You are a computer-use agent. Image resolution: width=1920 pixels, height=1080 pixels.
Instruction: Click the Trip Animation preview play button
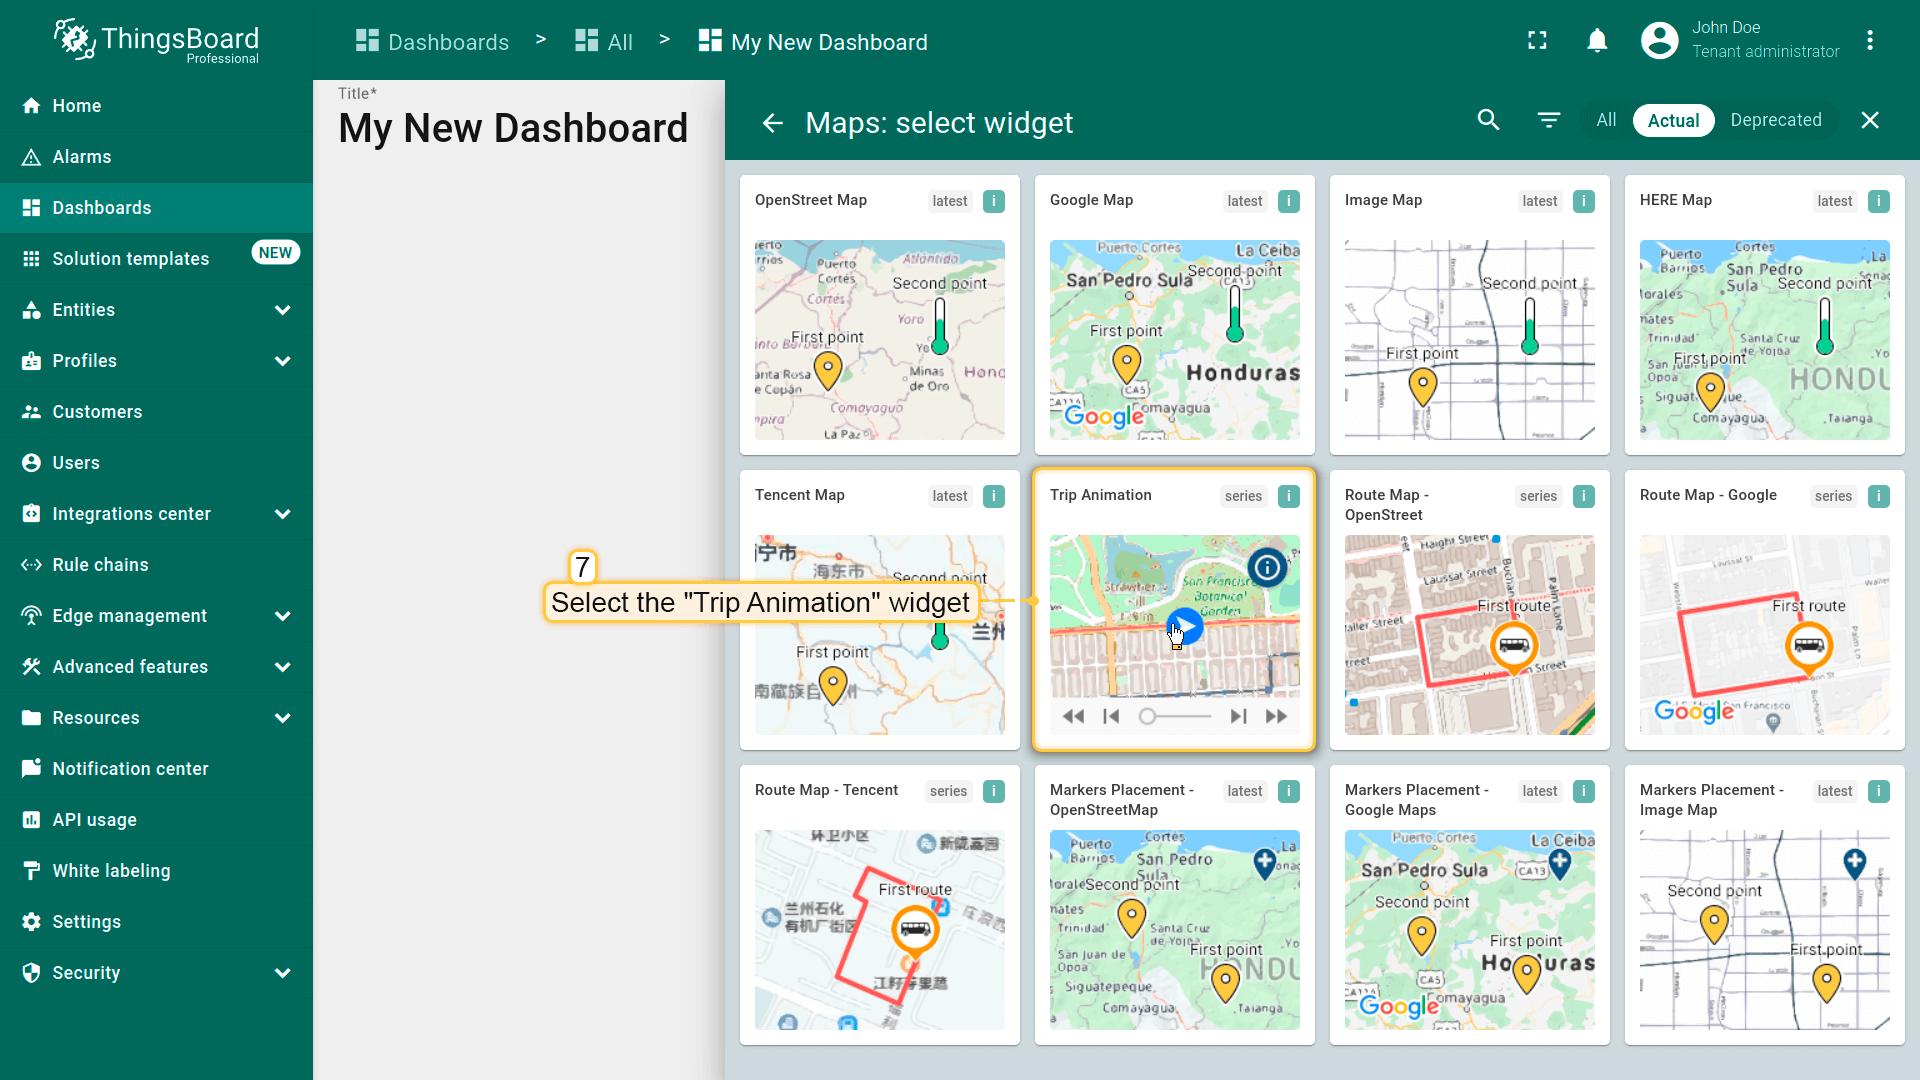[x=1186, y=626]
